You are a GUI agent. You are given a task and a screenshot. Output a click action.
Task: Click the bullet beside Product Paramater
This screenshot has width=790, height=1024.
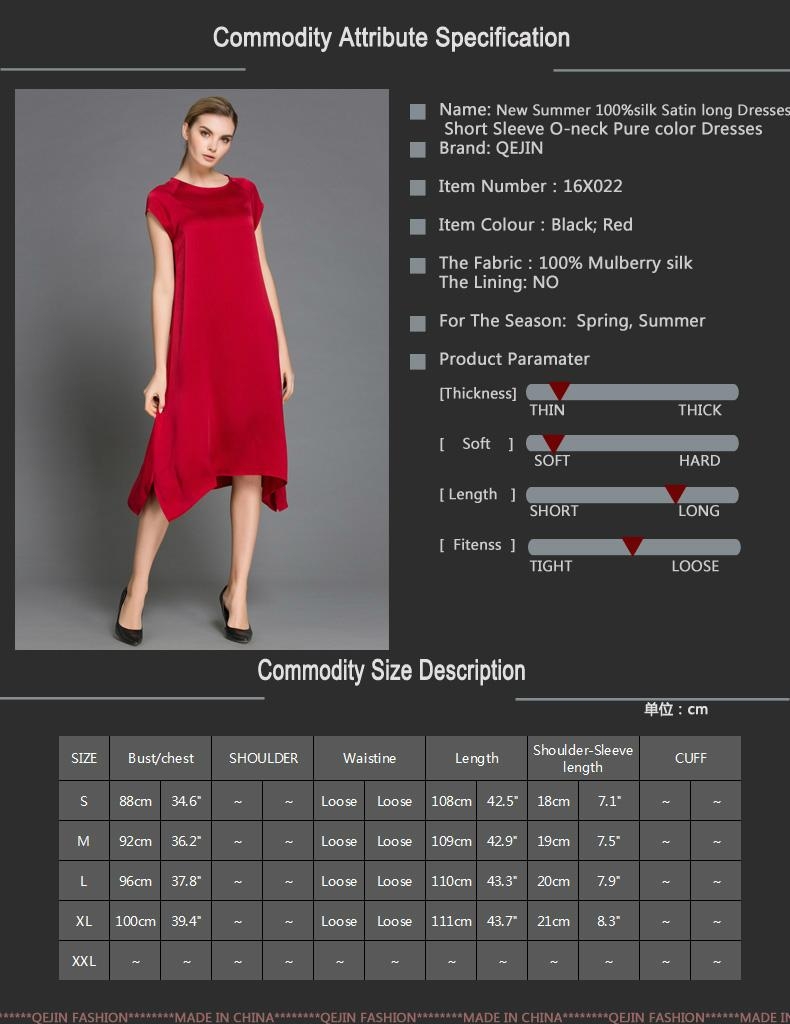point(418,361)
